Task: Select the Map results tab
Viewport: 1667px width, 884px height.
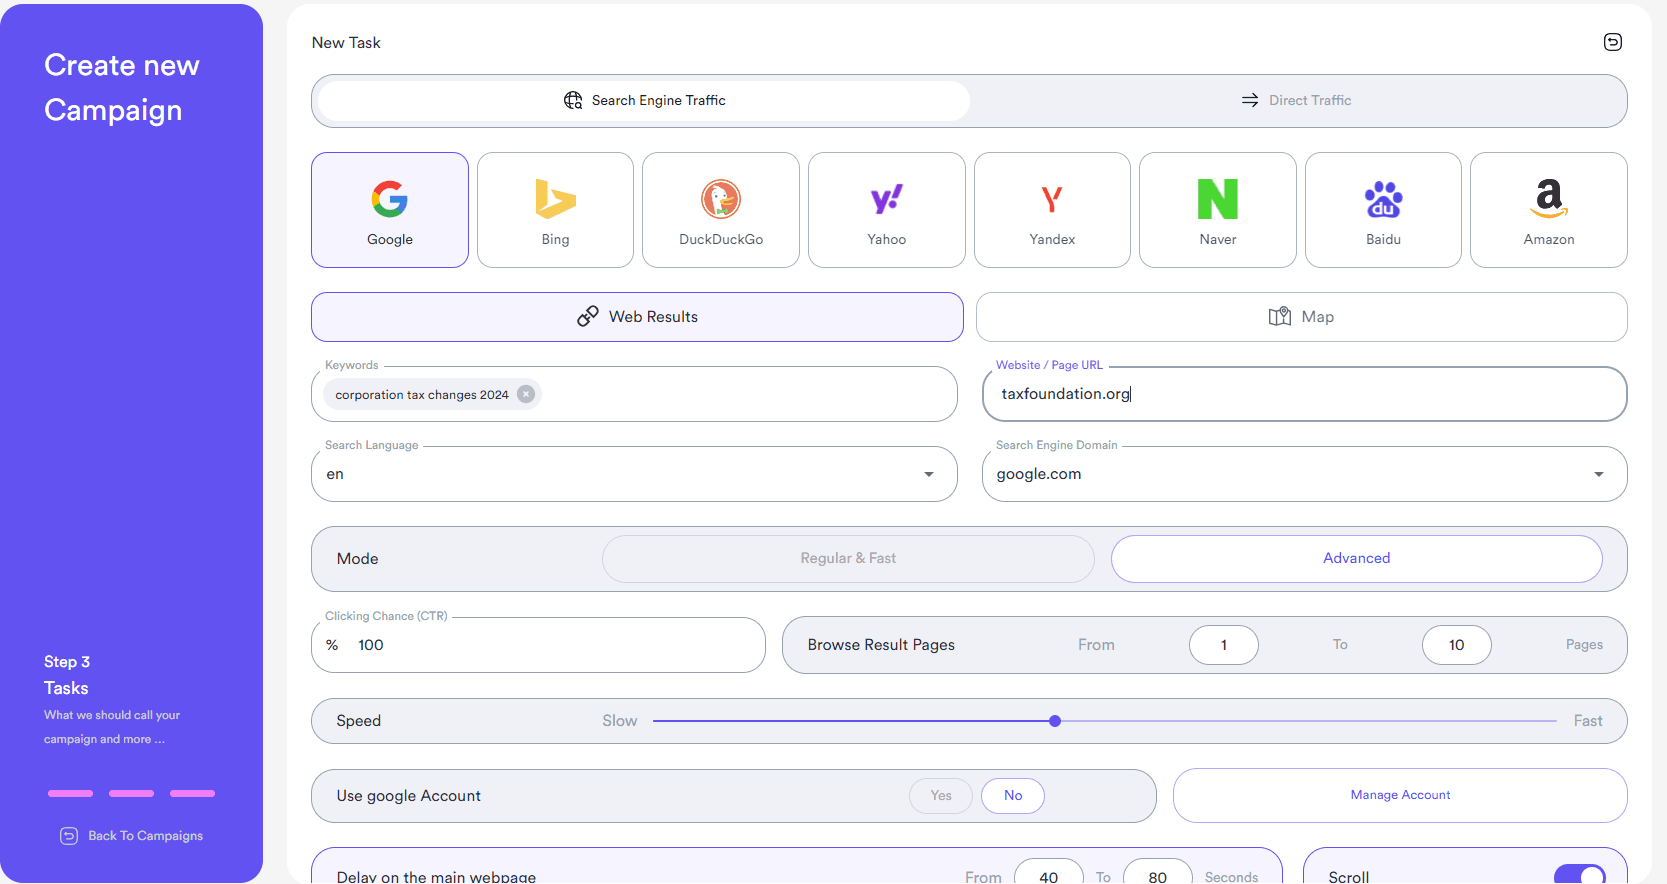Action: click(1302, 317)
